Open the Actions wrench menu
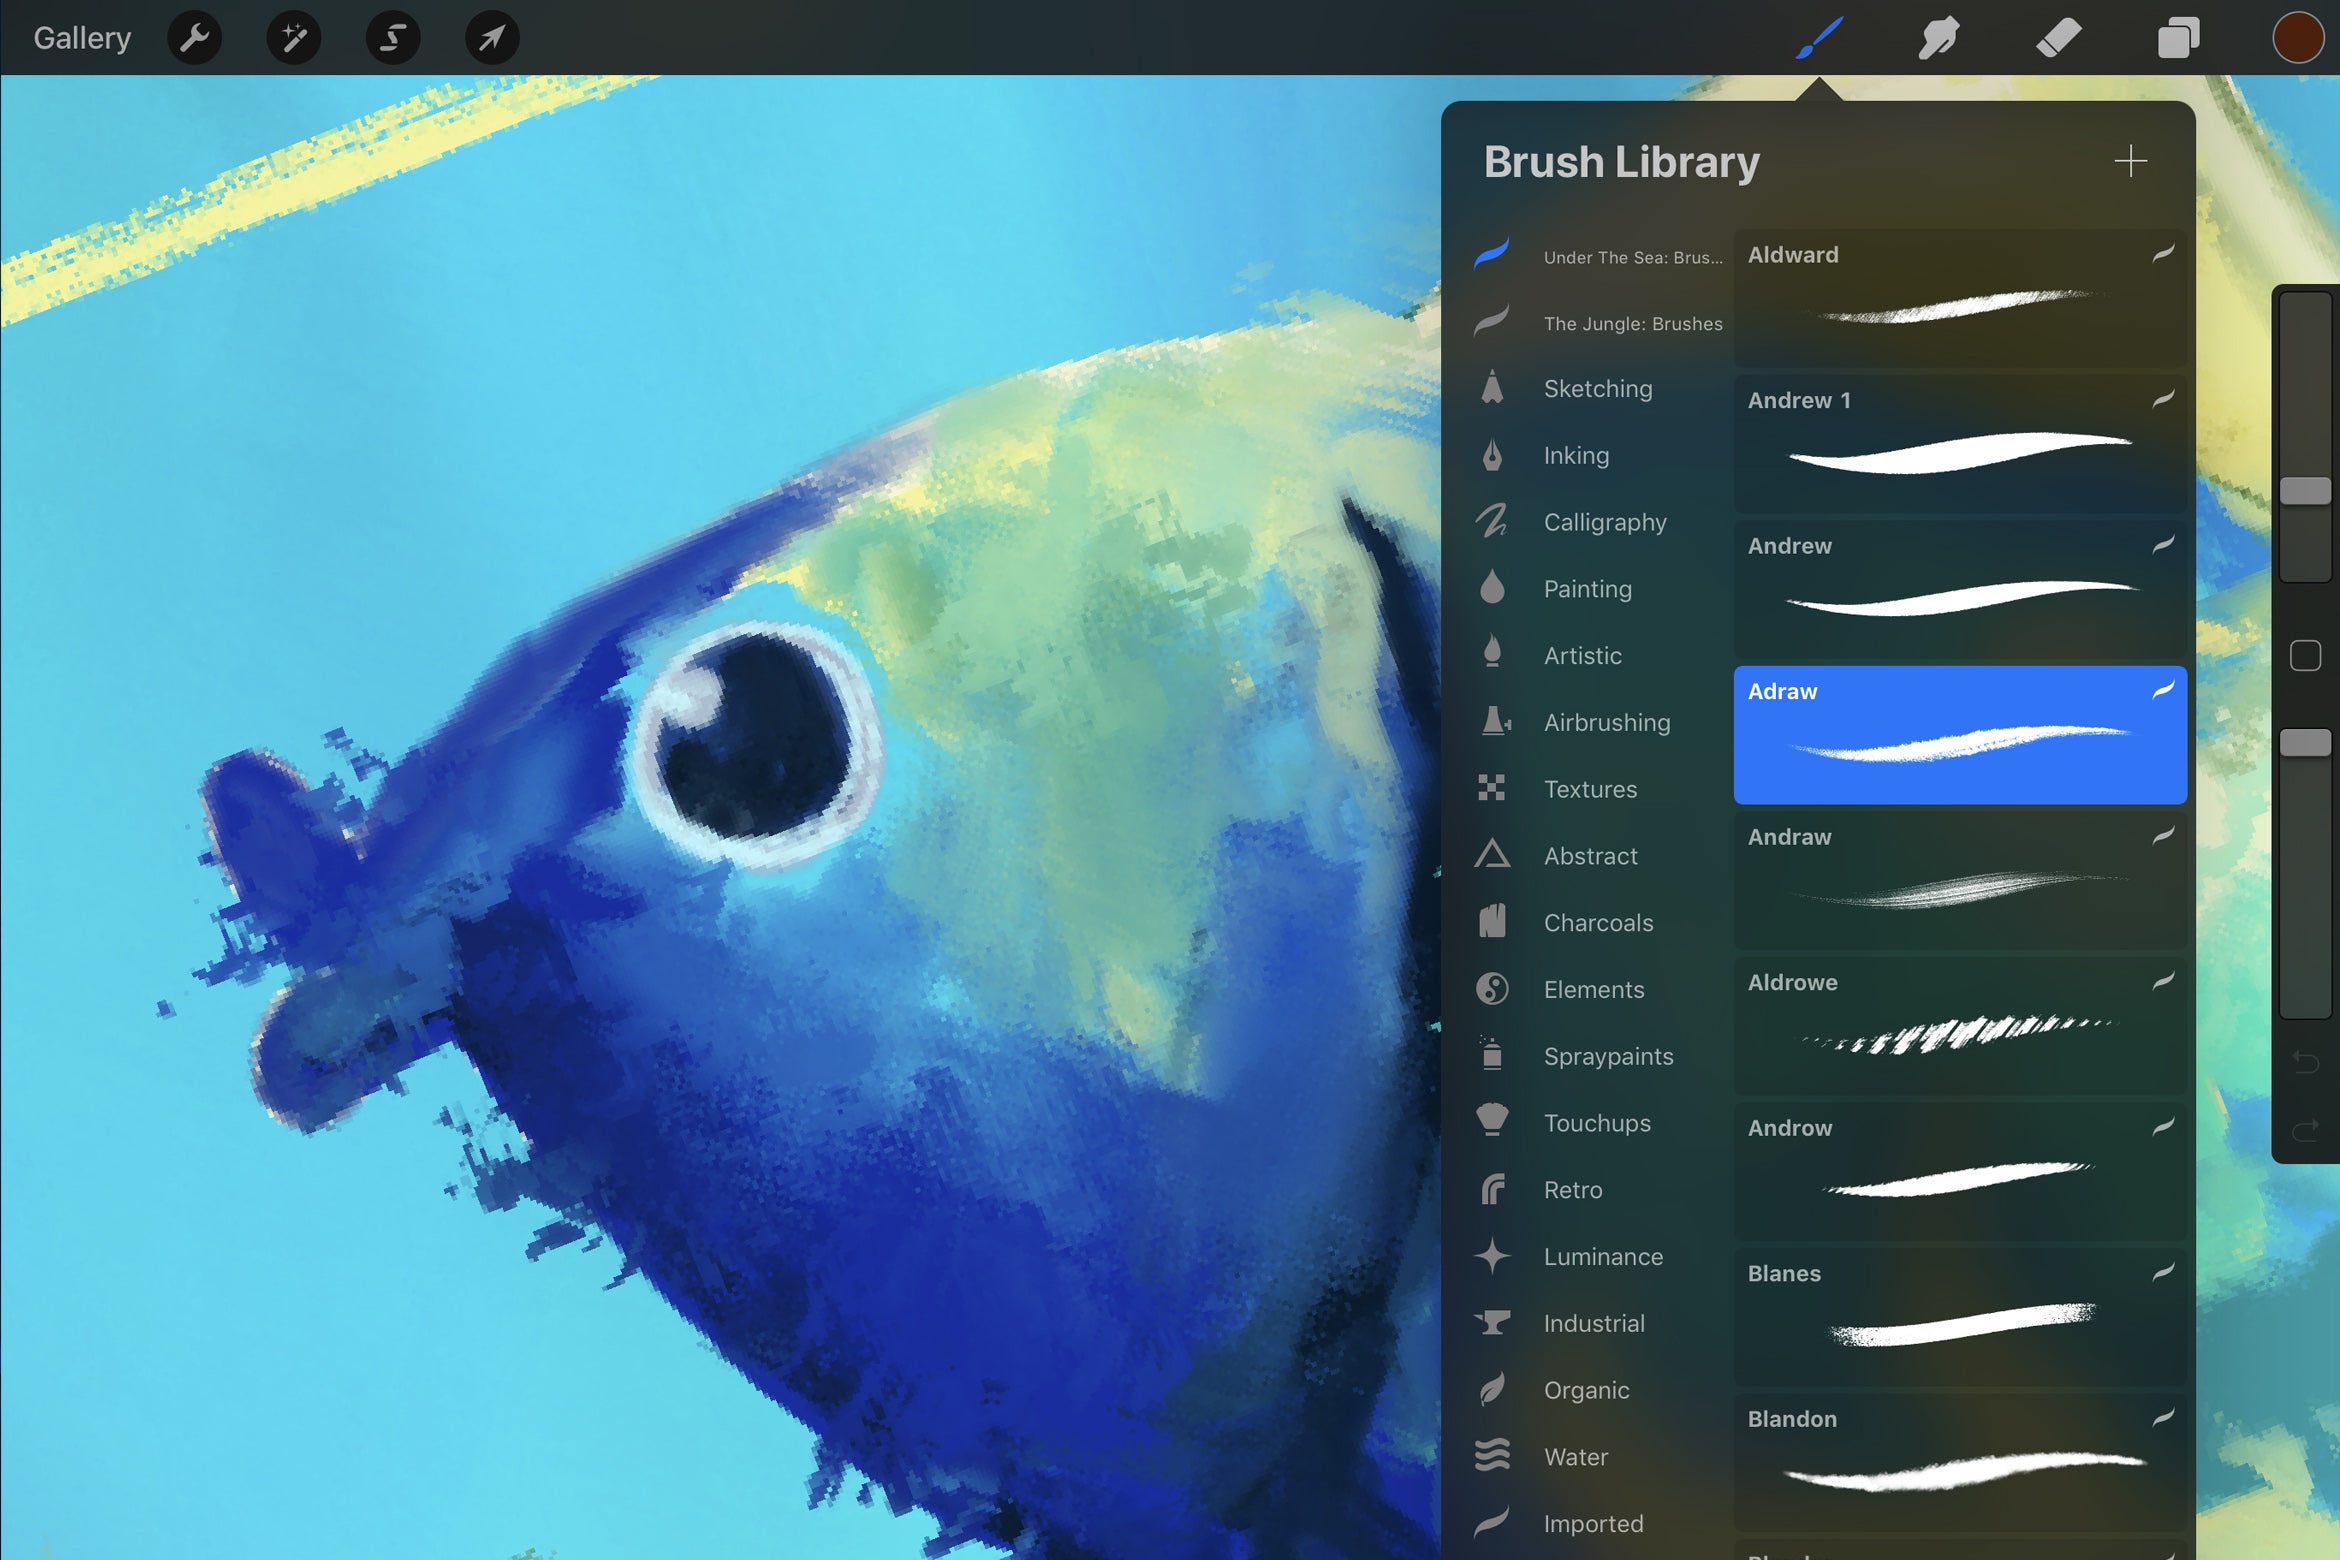Viewport: 2340px width, 1560px height. (195, 37)
